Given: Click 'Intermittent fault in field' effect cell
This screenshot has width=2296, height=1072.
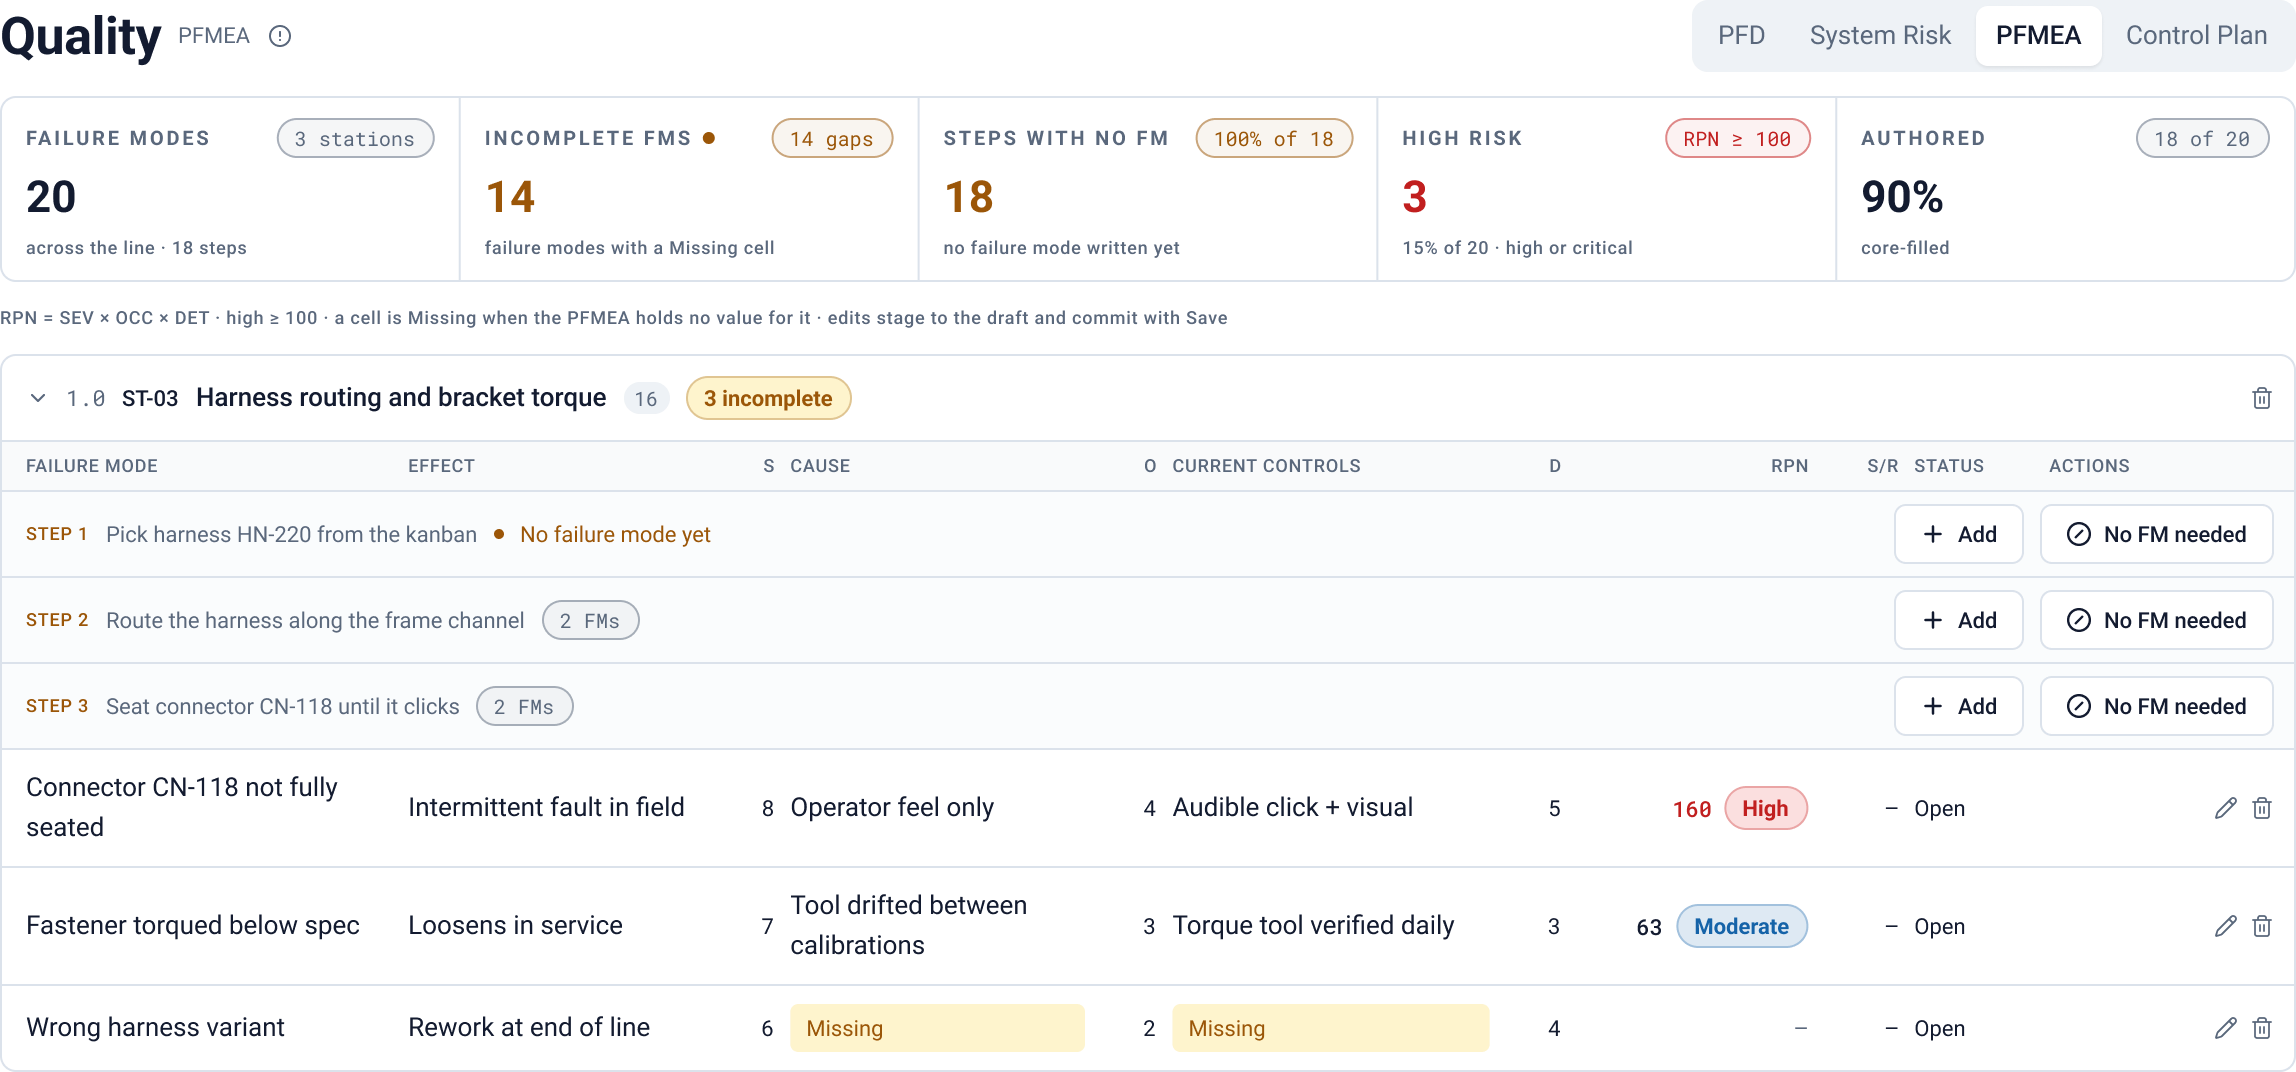Looking at the screenshot, I should point(546,807).
